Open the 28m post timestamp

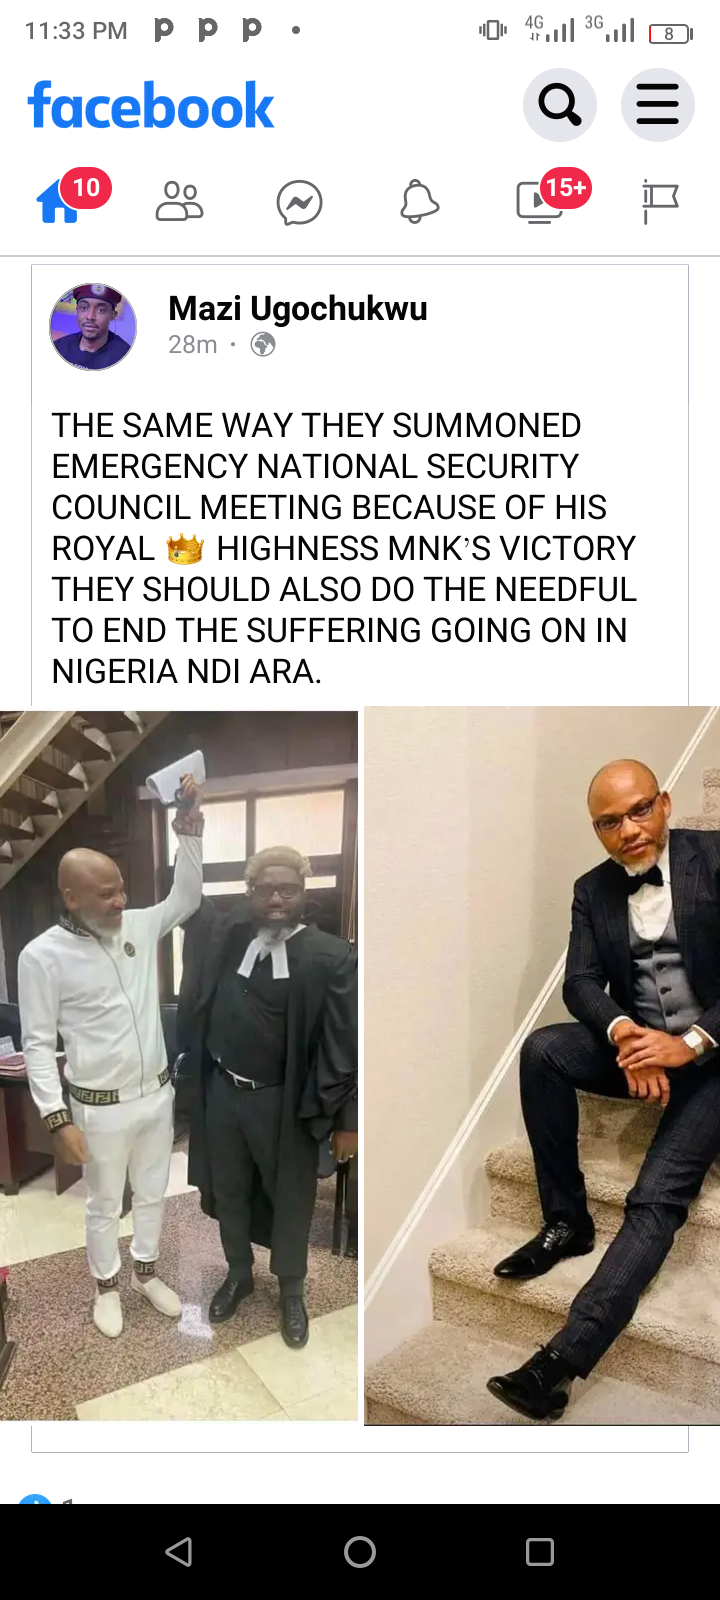tap(193, 345)
